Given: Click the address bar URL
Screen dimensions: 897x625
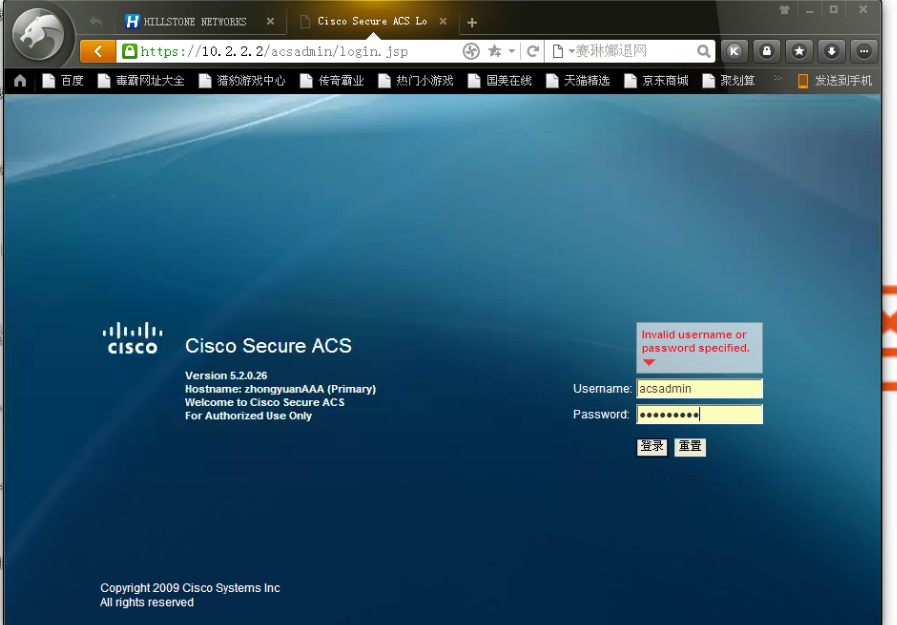Looking at the screenshot, I should 274,51.
